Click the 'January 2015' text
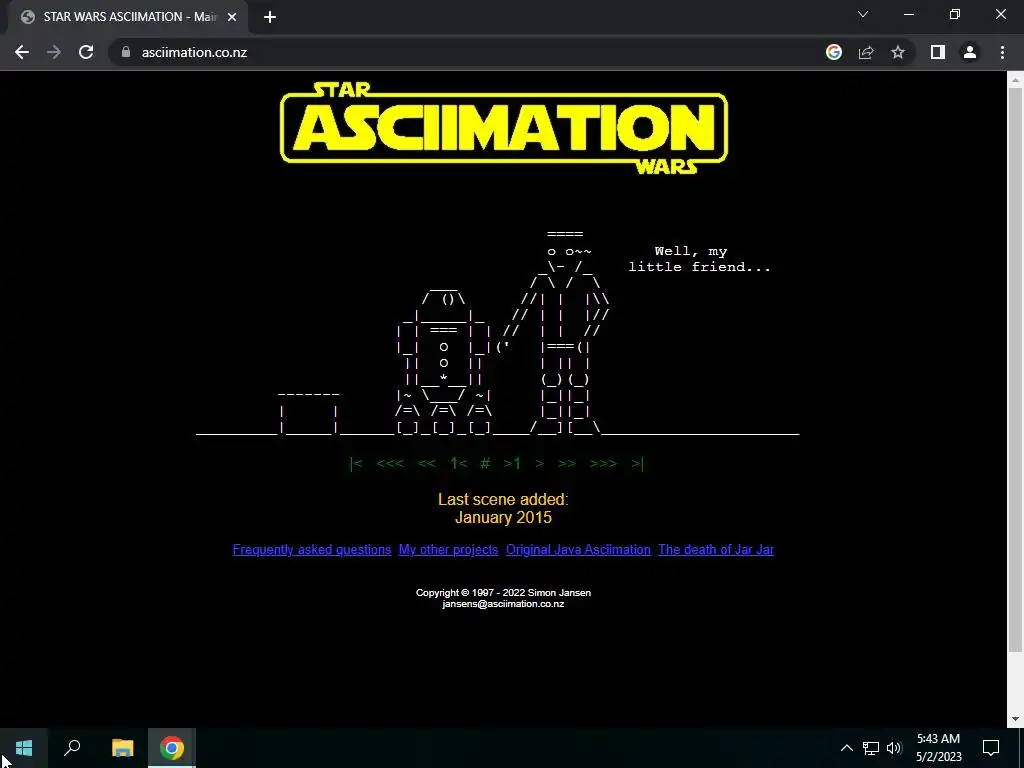 (503, 518)
